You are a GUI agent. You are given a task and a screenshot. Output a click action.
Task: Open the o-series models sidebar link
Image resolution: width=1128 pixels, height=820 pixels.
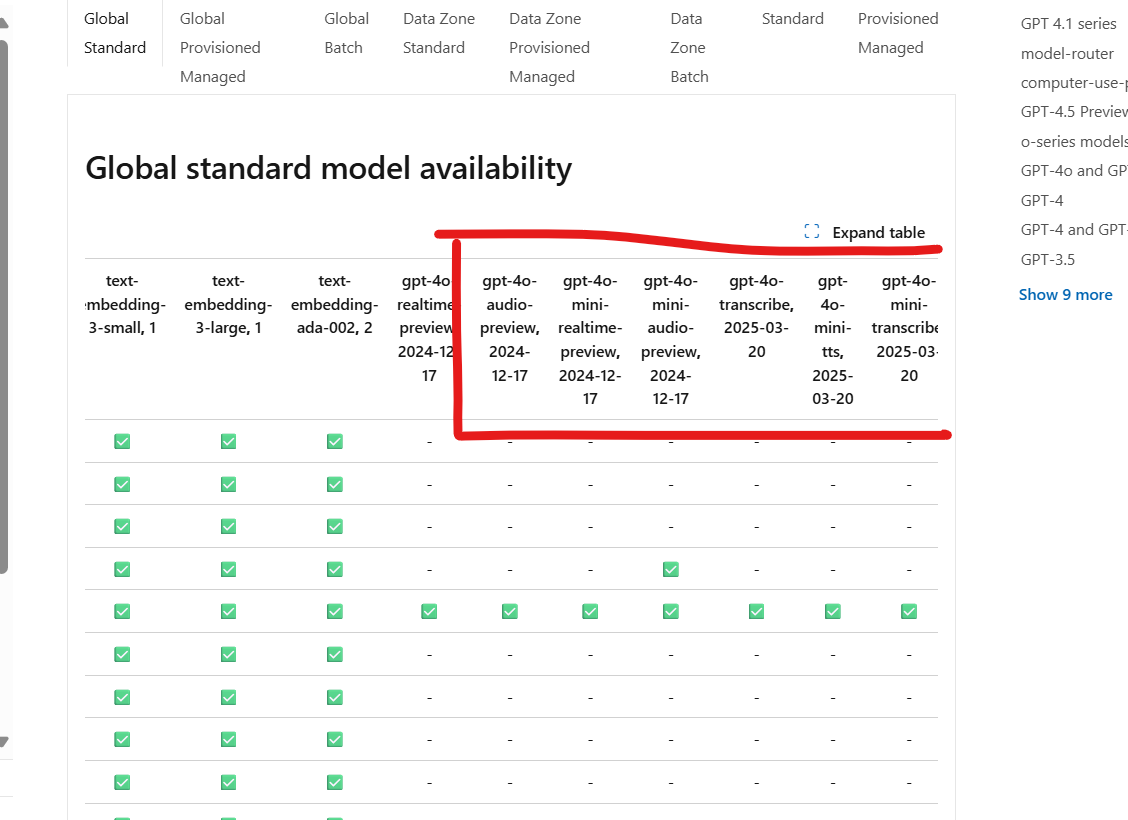pyautogui.click(x=1073, y=142)
